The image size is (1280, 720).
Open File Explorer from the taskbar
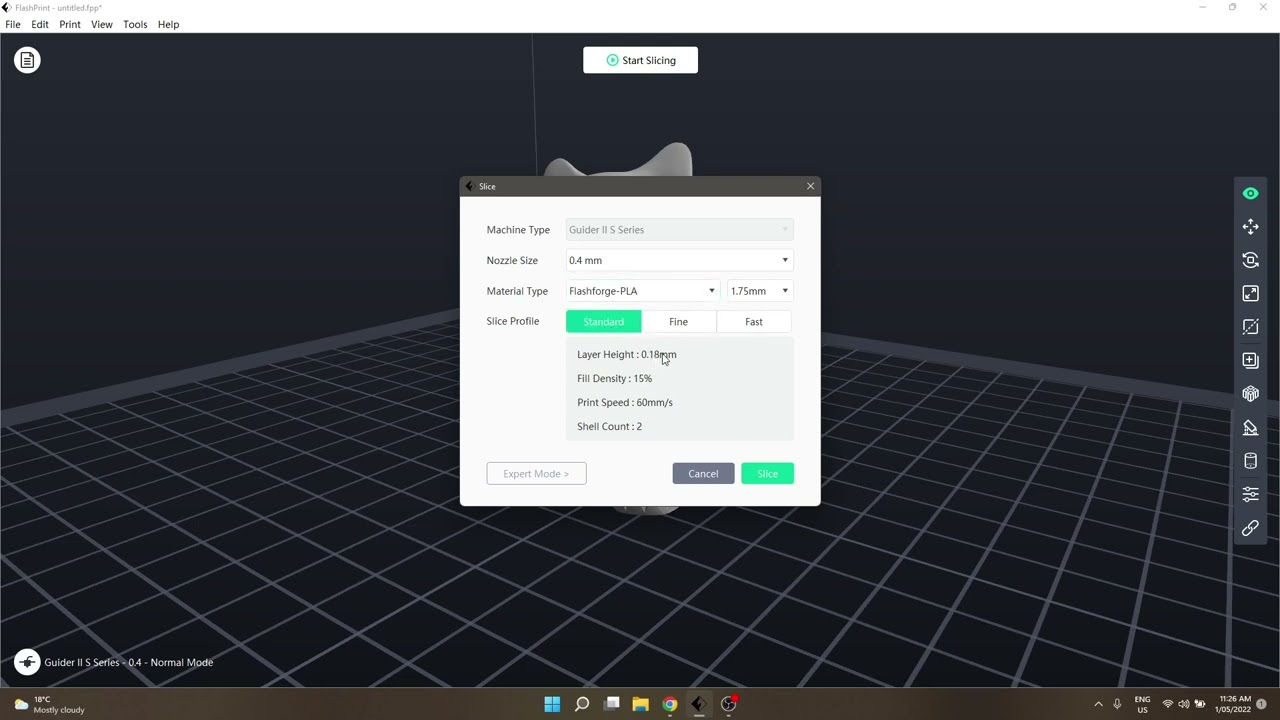click(x=641, y=704)
